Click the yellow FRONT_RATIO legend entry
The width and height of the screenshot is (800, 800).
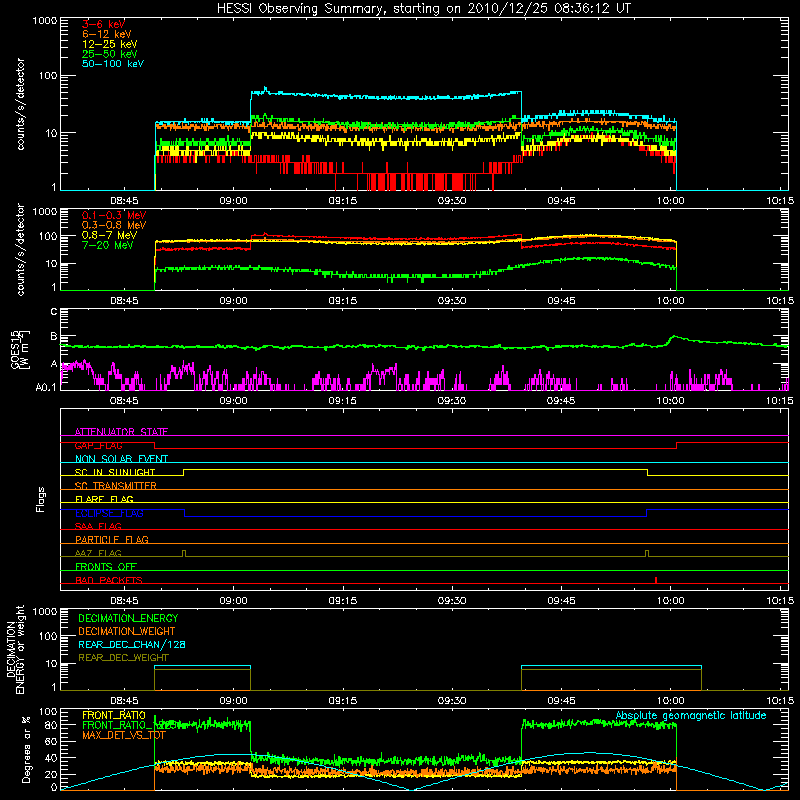point(114,715)
